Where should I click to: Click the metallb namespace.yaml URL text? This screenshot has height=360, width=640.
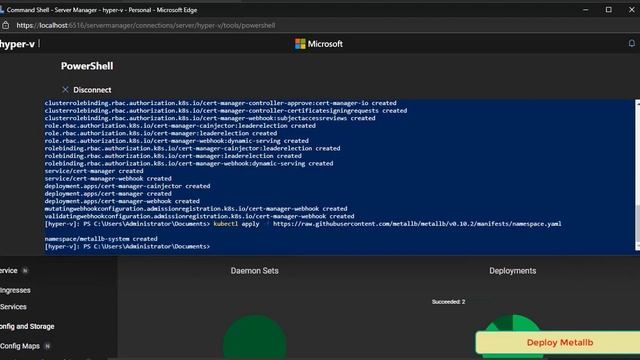pyautogui.click(x=417, y=224)
